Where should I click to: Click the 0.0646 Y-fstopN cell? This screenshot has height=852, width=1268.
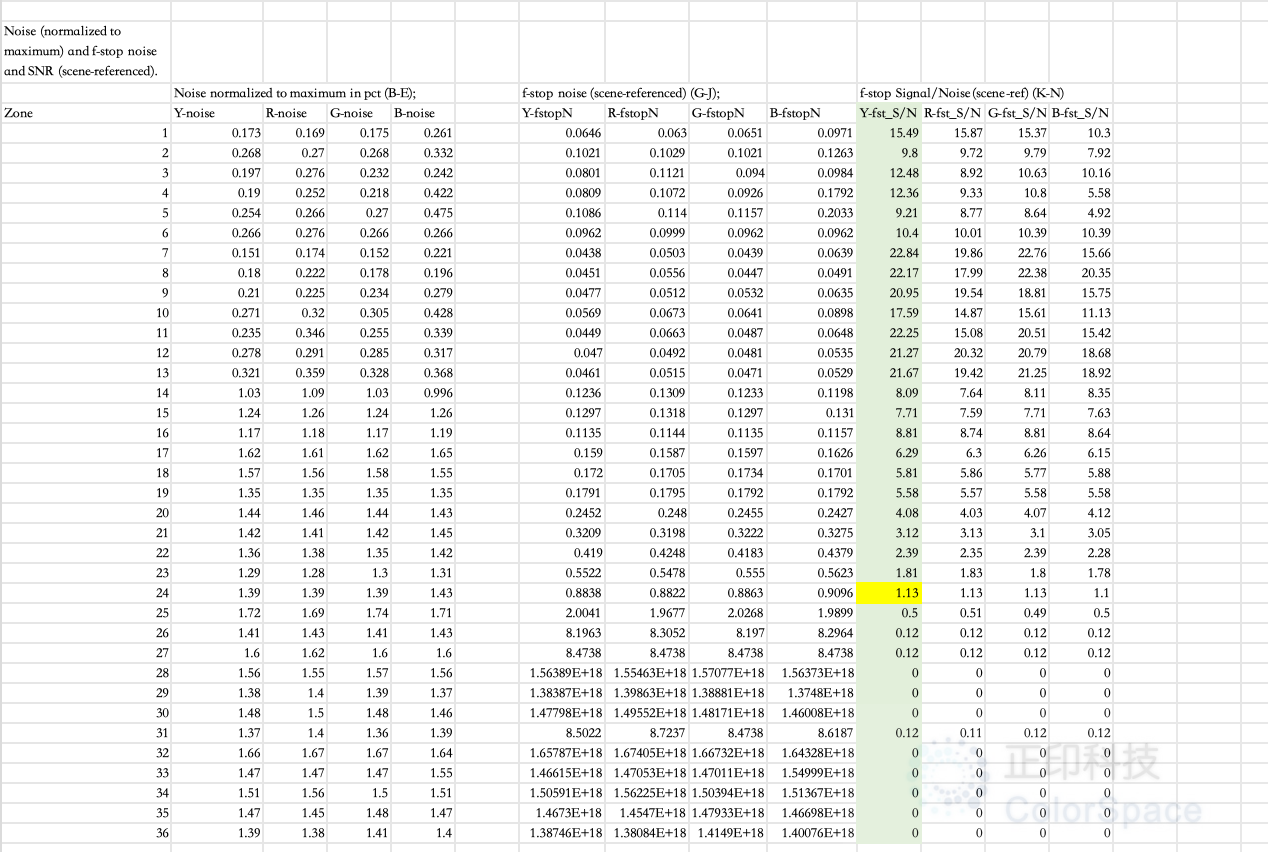(x=562, y=133)
